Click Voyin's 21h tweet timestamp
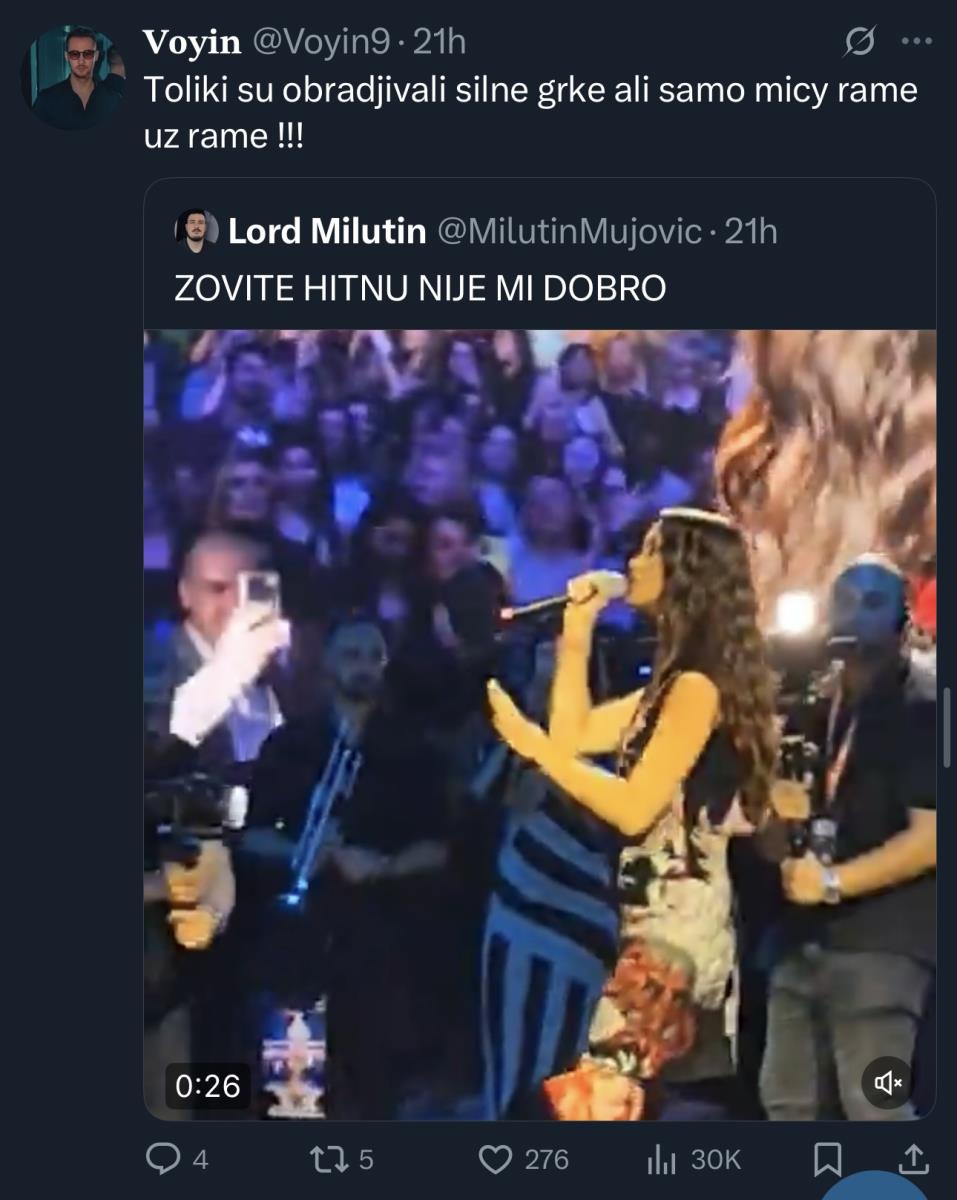The width and height of the screenshot is (957, 1200). pyautogui.click(x=439, y=42)
